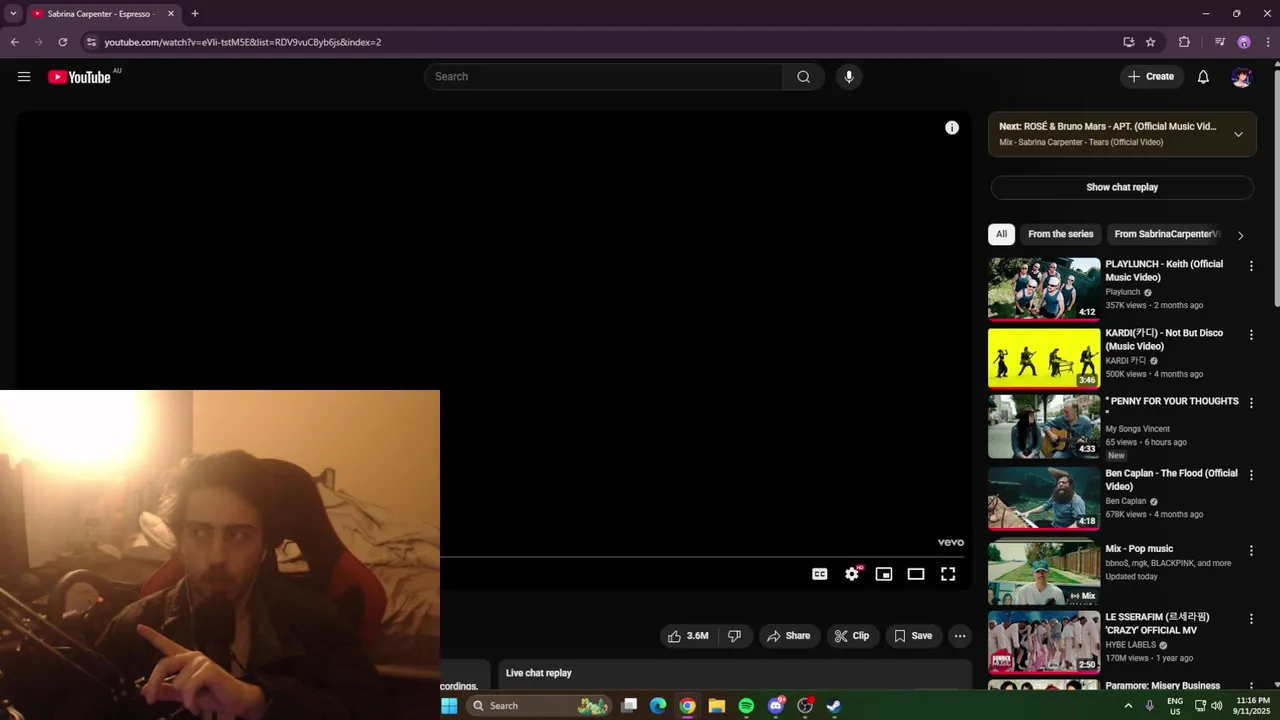1280x720 pixels.
Task: Open Paramore: Misery Business video title
Action: coord(1162,686)
